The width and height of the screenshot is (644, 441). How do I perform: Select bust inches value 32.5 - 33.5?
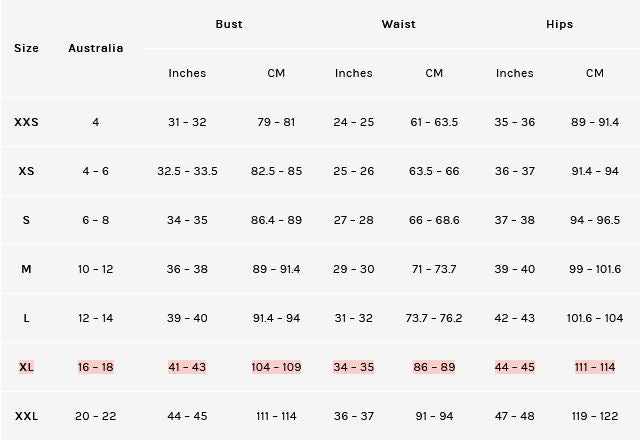point(187,171)
